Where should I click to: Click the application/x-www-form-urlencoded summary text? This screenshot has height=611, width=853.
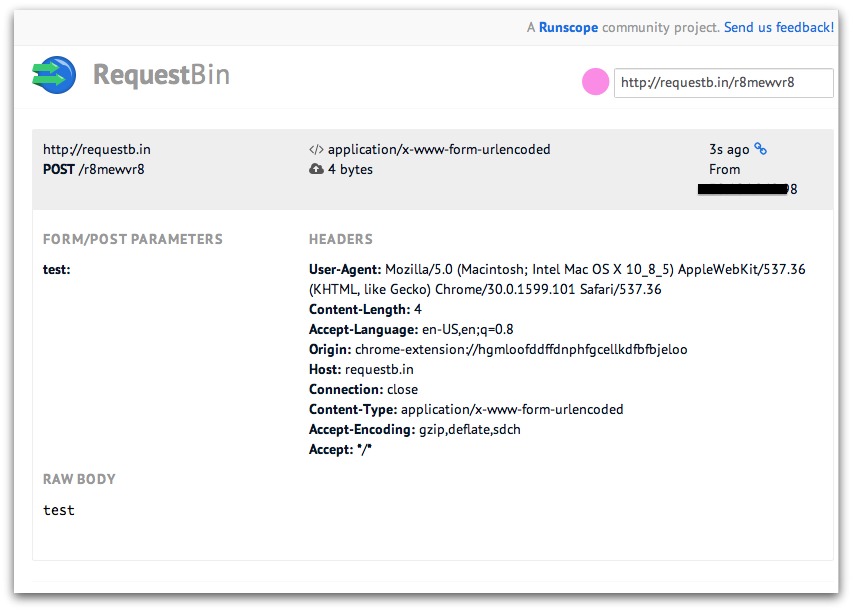(x=439, y=149)
